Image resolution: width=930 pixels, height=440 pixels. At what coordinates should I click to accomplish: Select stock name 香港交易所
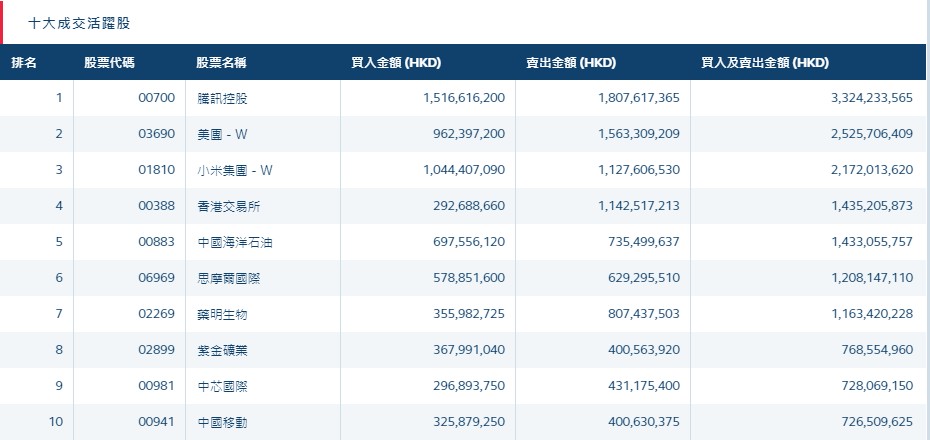tap(229, 206)
